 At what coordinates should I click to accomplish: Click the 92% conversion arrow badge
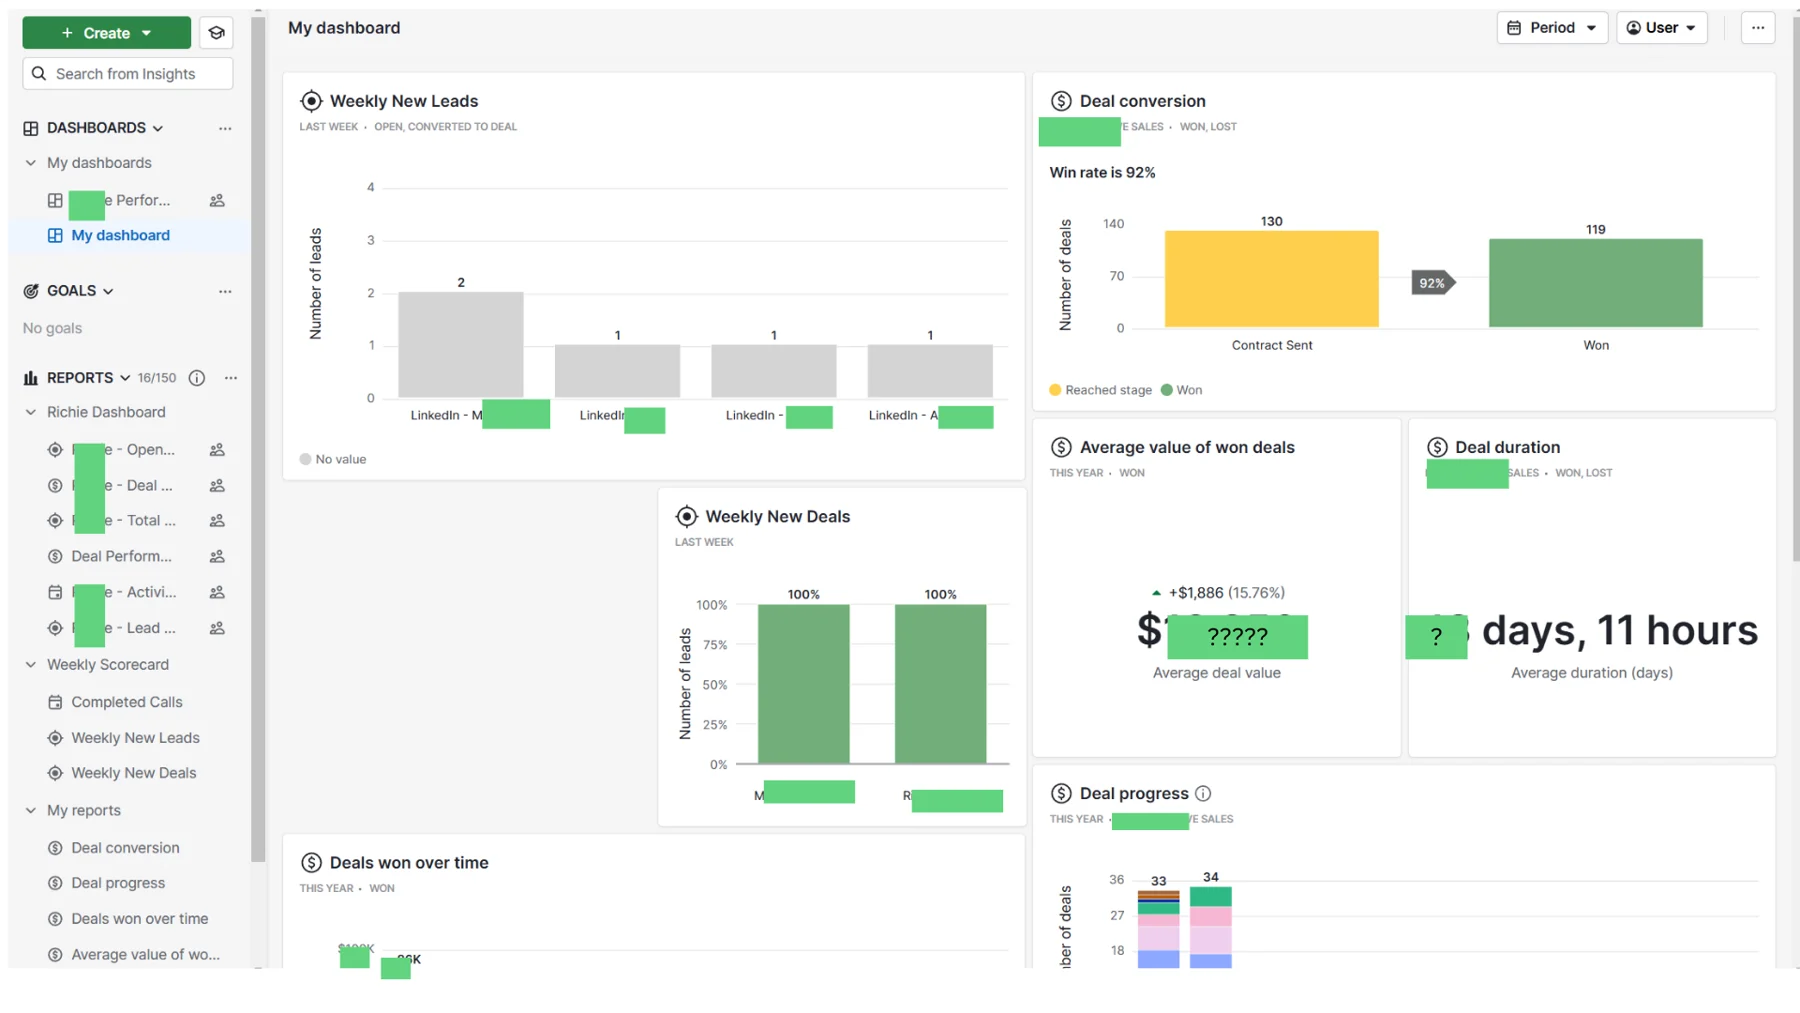coord(1433,283)
